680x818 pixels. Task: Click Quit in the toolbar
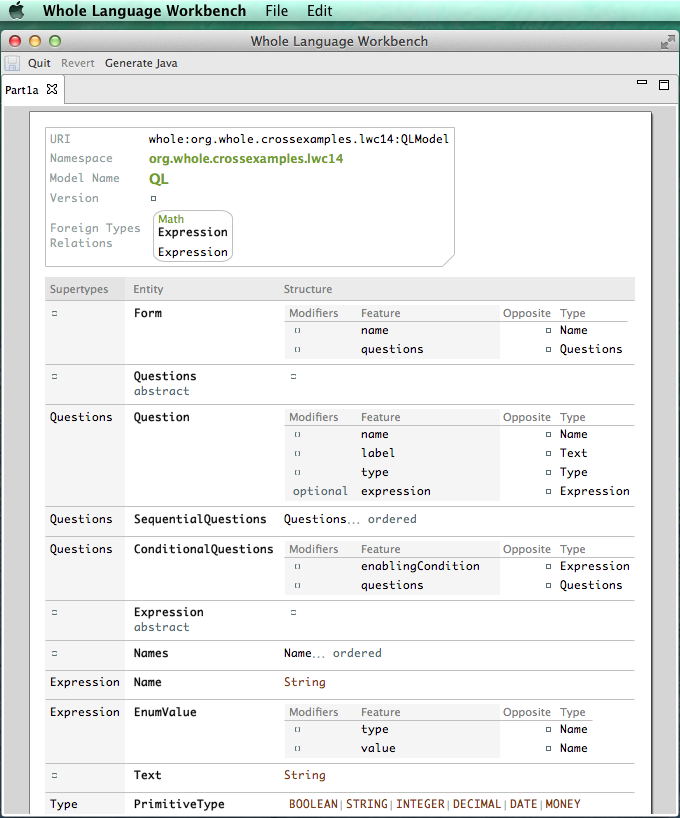tap(39, 63)
